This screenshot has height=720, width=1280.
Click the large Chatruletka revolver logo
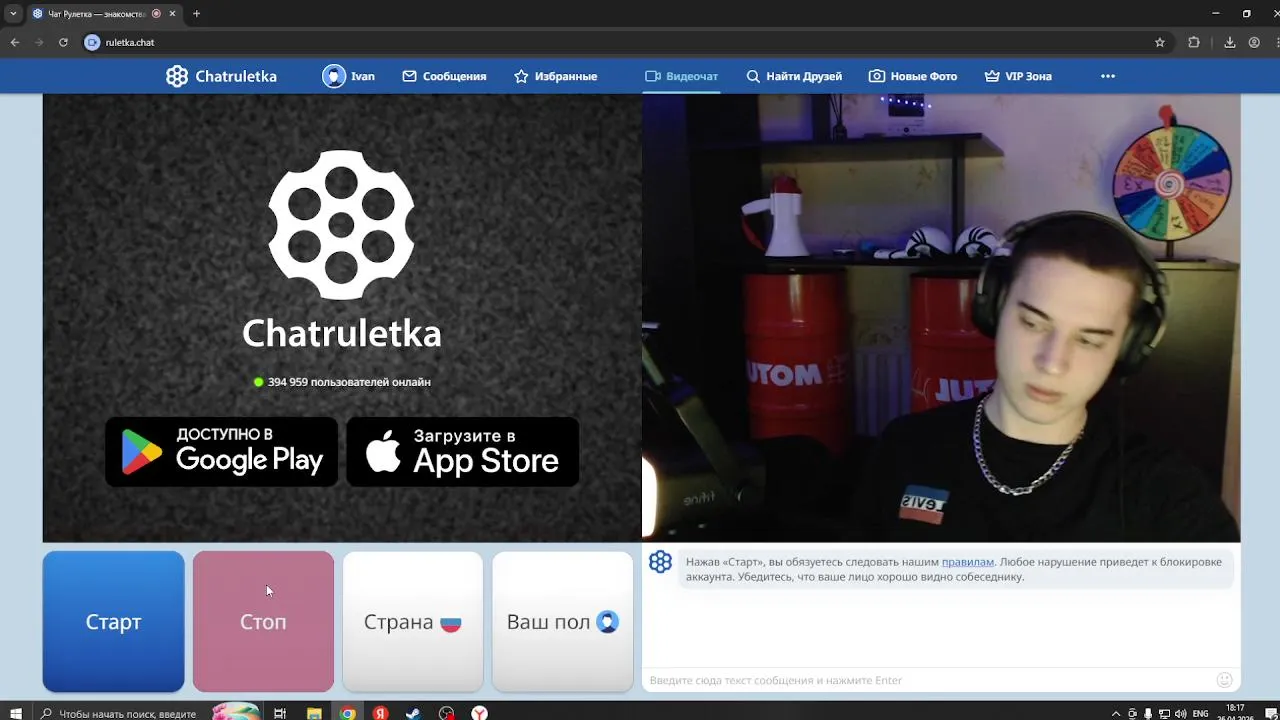341,225
